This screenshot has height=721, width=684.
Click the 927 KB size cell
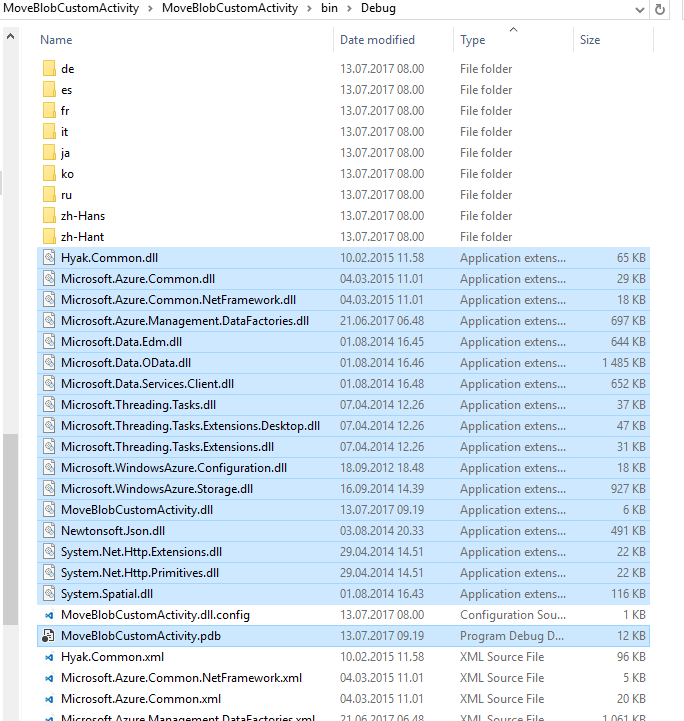click(x=628, y=489)
